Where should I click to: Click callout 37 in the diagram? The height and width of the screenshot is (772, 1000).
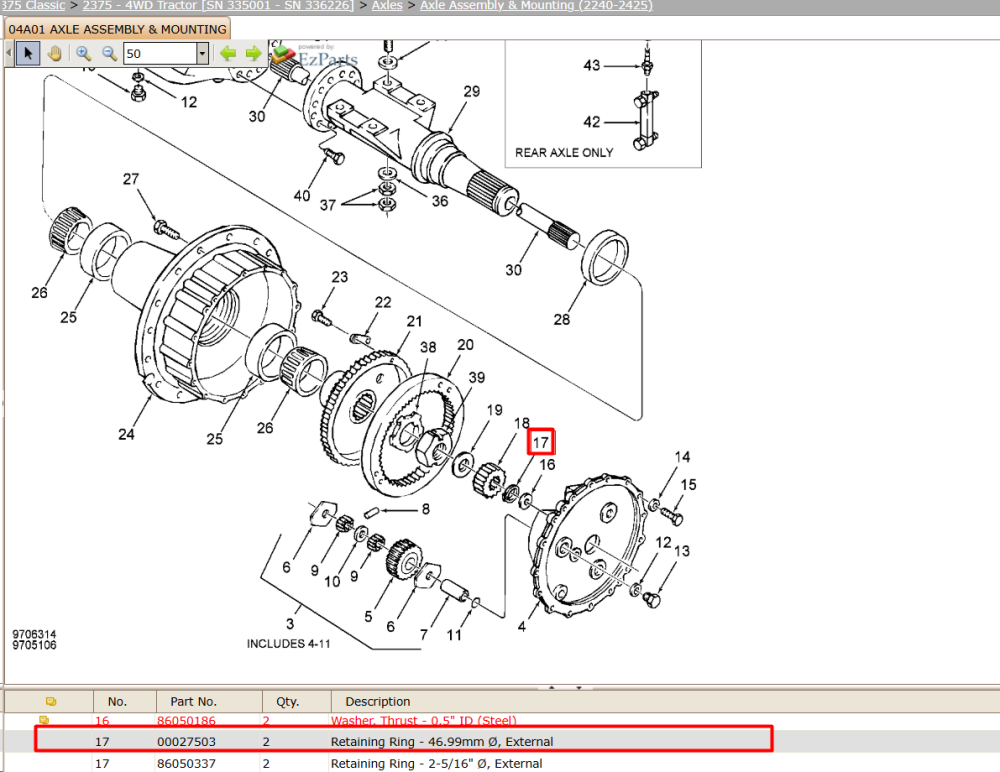pyautogui.click(x=328, y=205)
